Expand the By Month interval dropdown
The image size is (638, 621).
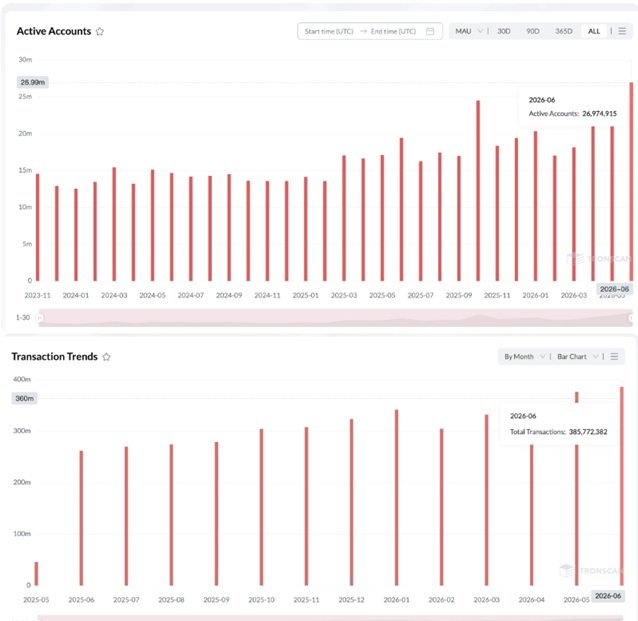pyautogui.click(x=524, y=356)
